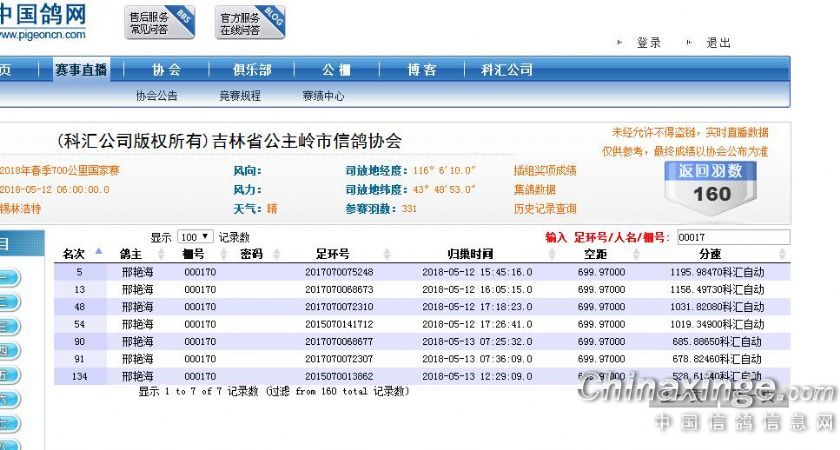Open the 竞赛规程 submenu link
The width and height of the screenshot is (840, 450).
[240, 96]
